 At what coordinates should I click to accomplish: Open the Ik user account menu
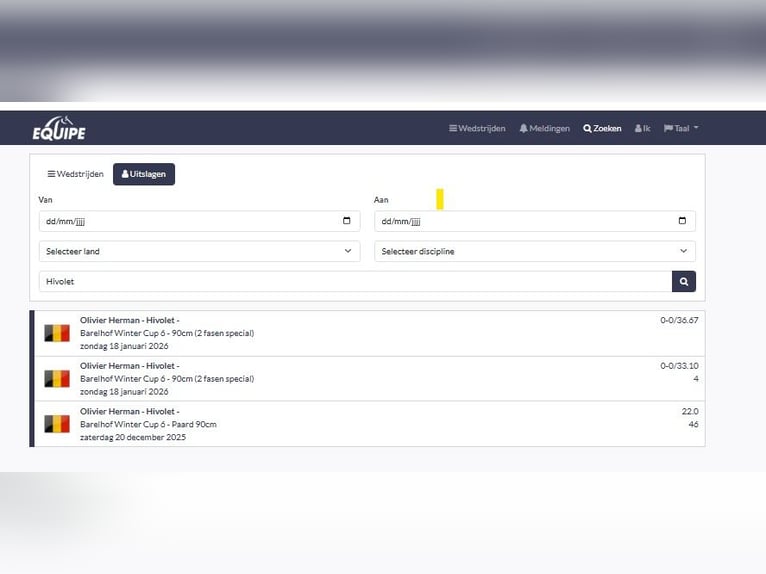[642, 129]
